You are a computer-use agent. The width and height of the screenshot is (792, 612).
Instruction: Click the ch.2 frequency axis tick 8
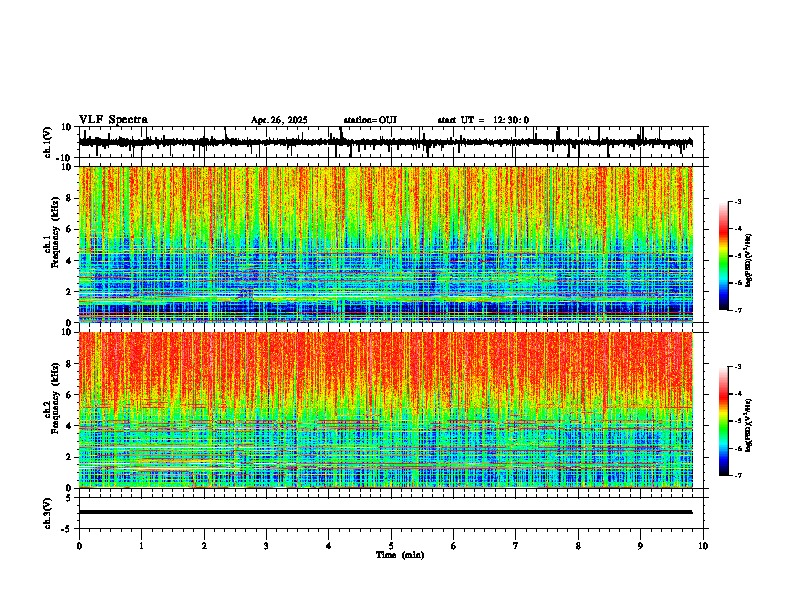(x=70, y=364)
